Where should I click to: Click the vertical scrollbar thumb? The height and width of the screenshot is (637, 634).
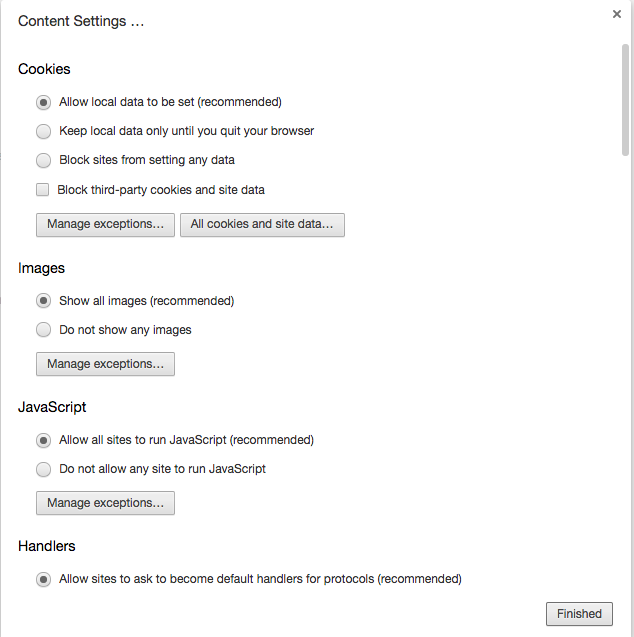(x=625, y=100)
